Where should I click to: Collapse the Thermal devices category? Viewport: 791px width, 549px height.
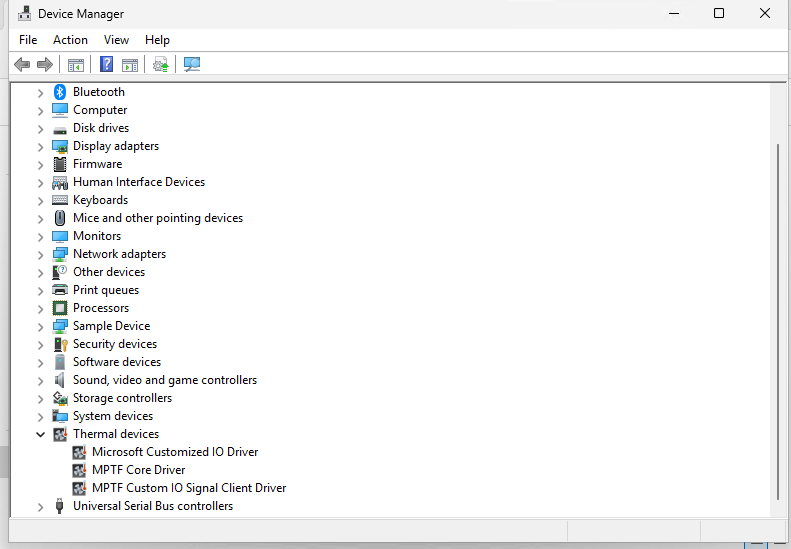pos(41,434)
